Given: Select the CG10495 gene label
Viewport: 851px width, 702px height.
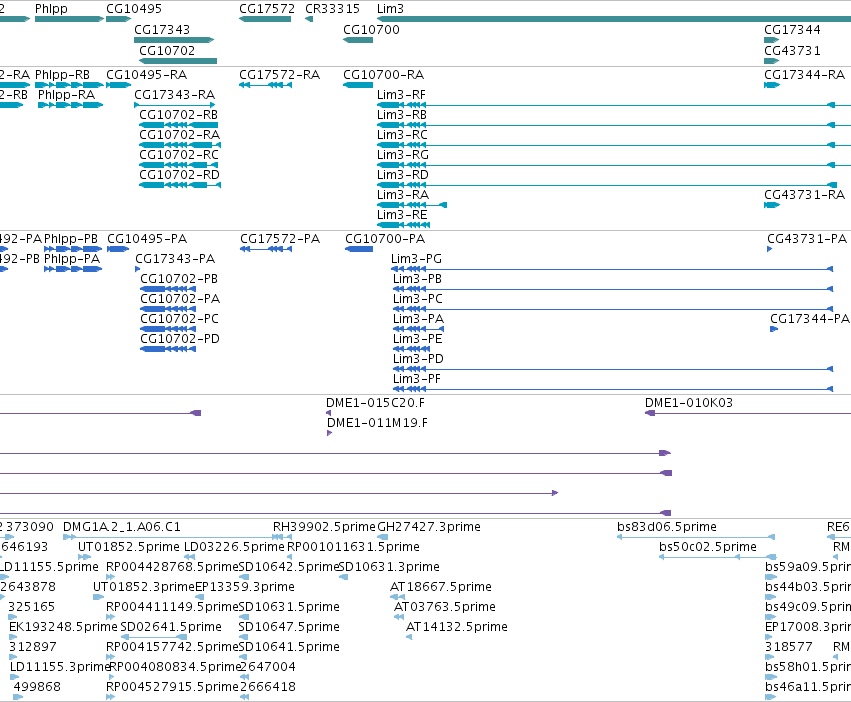Looking at the screenshot, I should click(x=134, y=9).
